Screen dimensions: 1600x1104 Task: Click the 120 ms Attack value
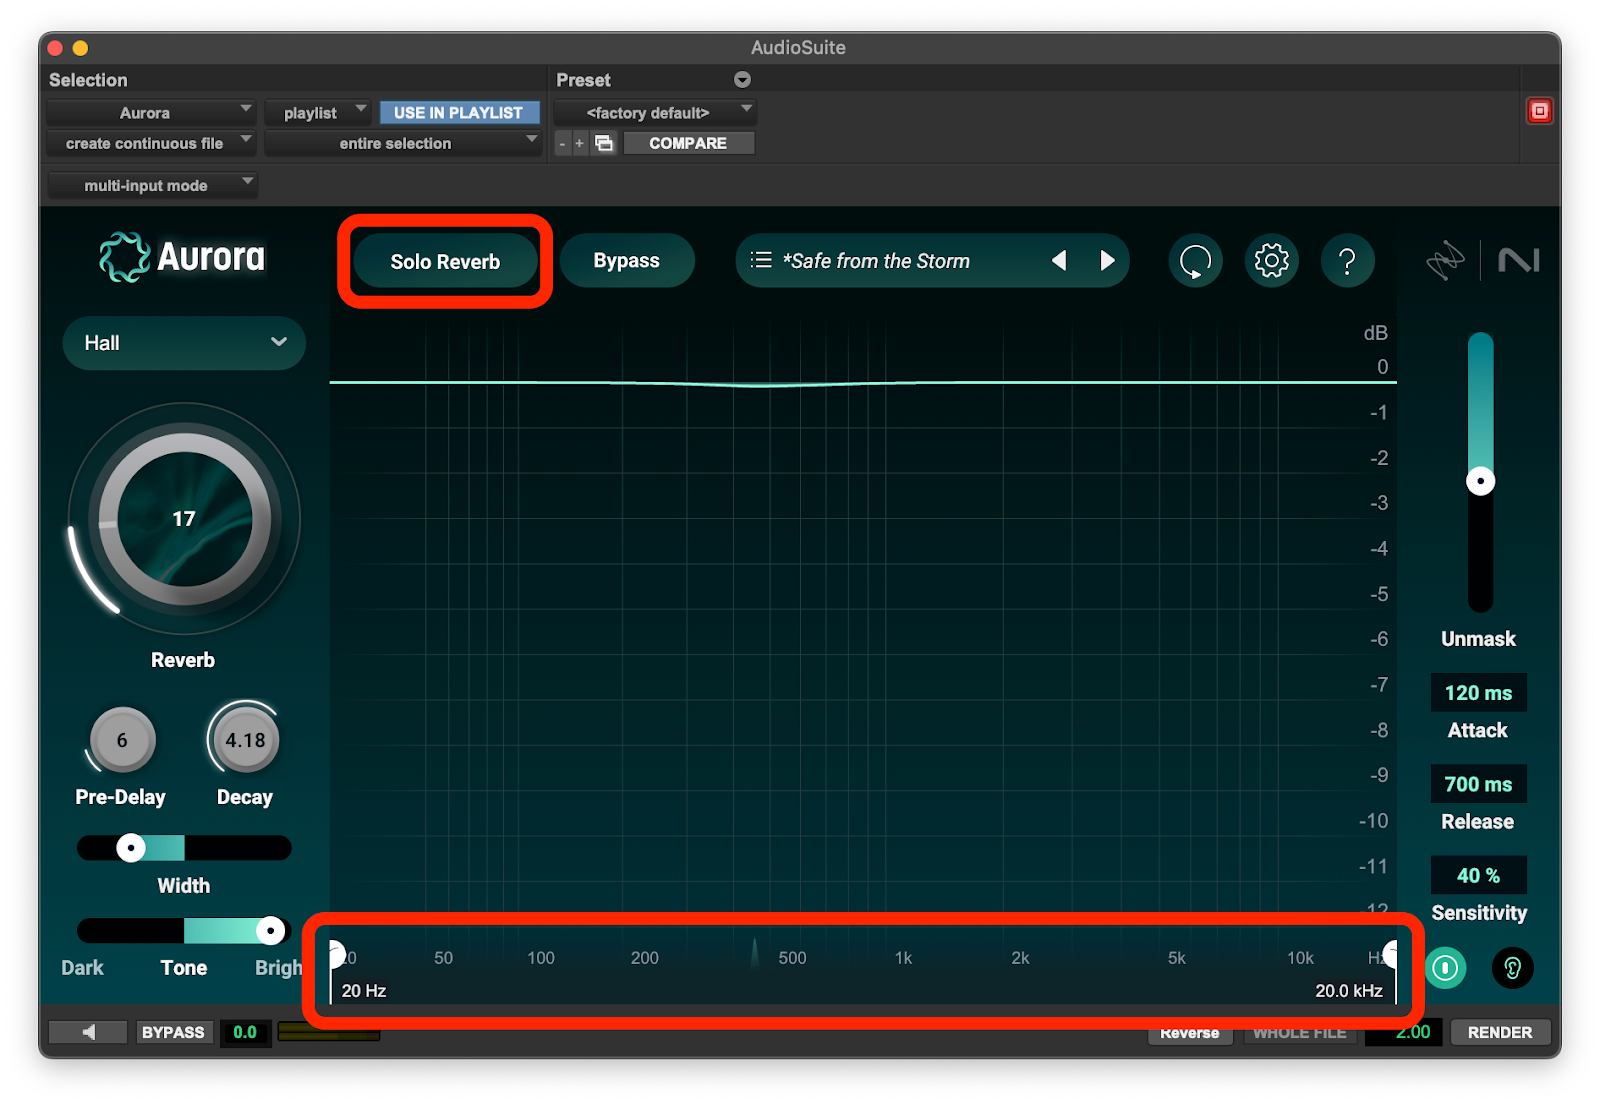coord(1478,693)
